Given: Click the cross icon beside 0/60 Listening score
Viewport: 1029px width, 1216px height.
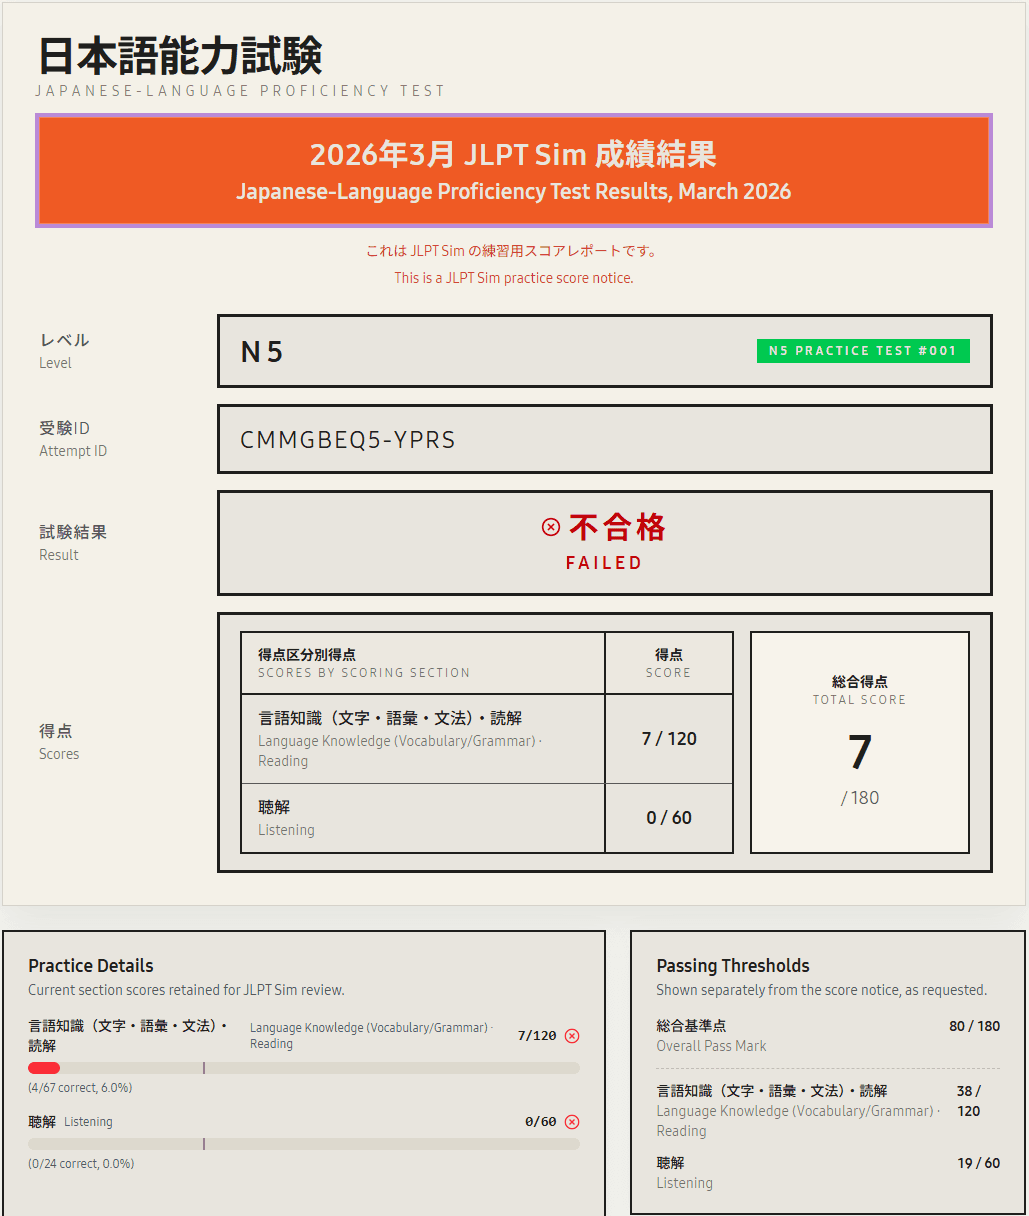Looking at the screenshot, I should pos(572,1121).
